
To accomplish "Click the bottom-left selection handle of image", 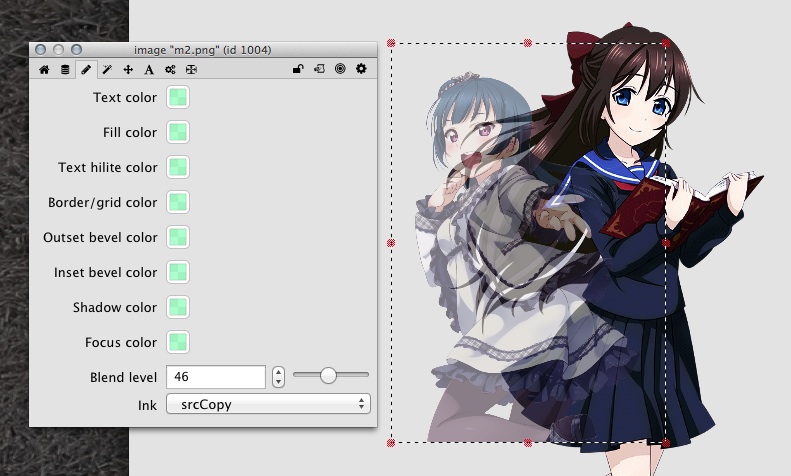I will click(x=391, y=443).
